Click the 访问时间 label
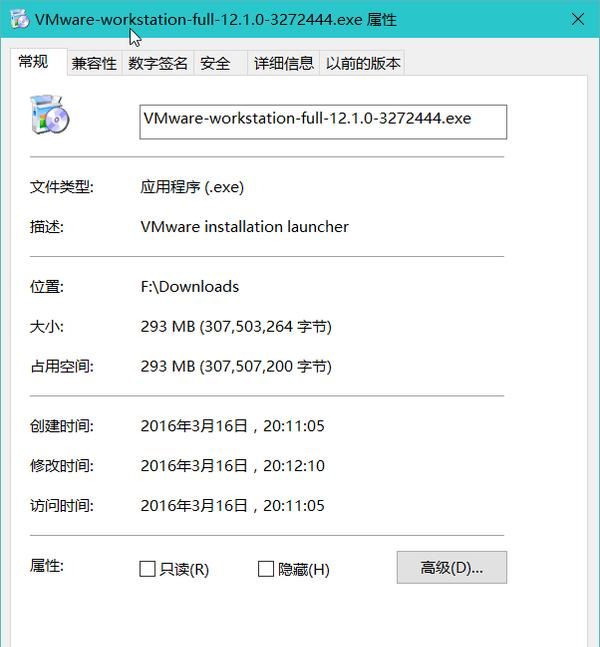This screenshot has width=600, height=647. tap(62, 506)
